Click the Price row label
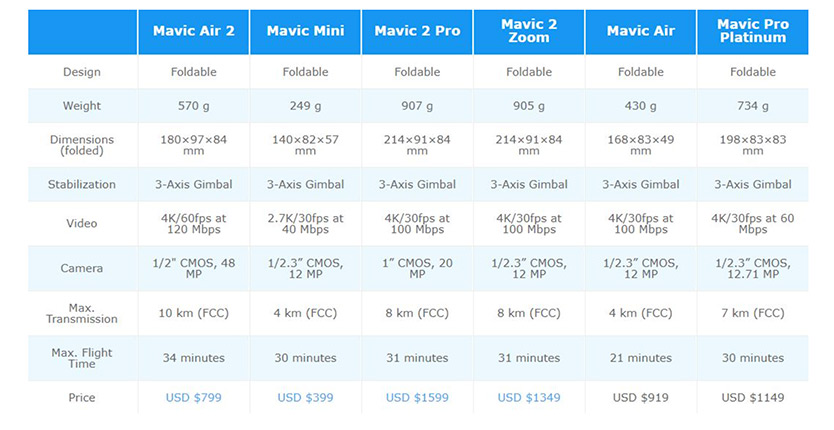This screenshot has height=430, width=834. [82, 398]
